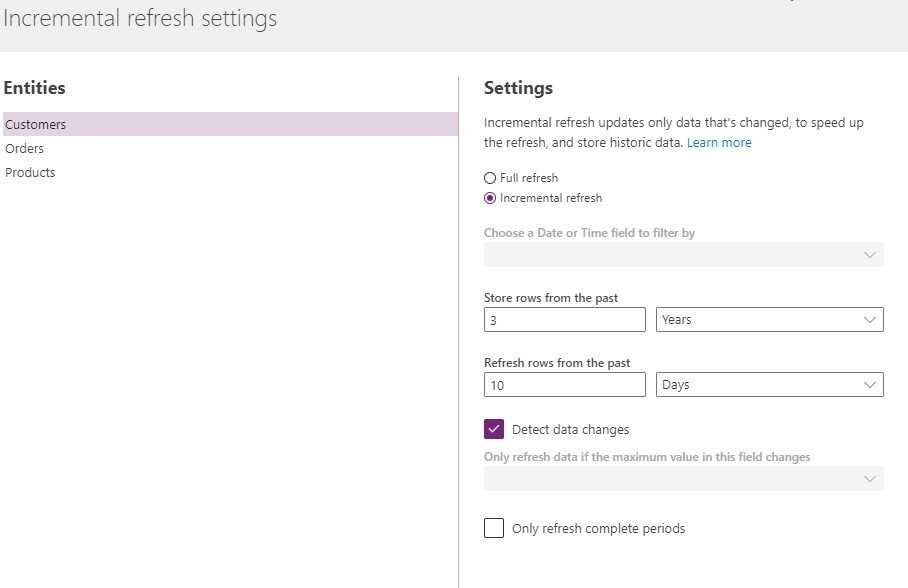Expand the Days dropdown chevron

pyautogui.click(x=870, y=384)
